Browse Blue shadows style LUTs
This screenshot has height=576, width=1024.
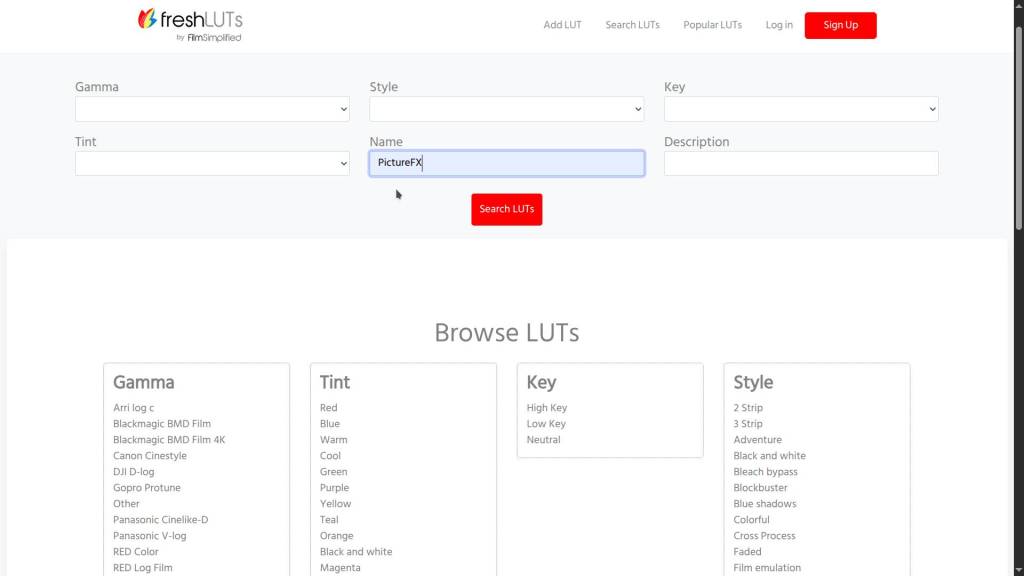(765, 504)
